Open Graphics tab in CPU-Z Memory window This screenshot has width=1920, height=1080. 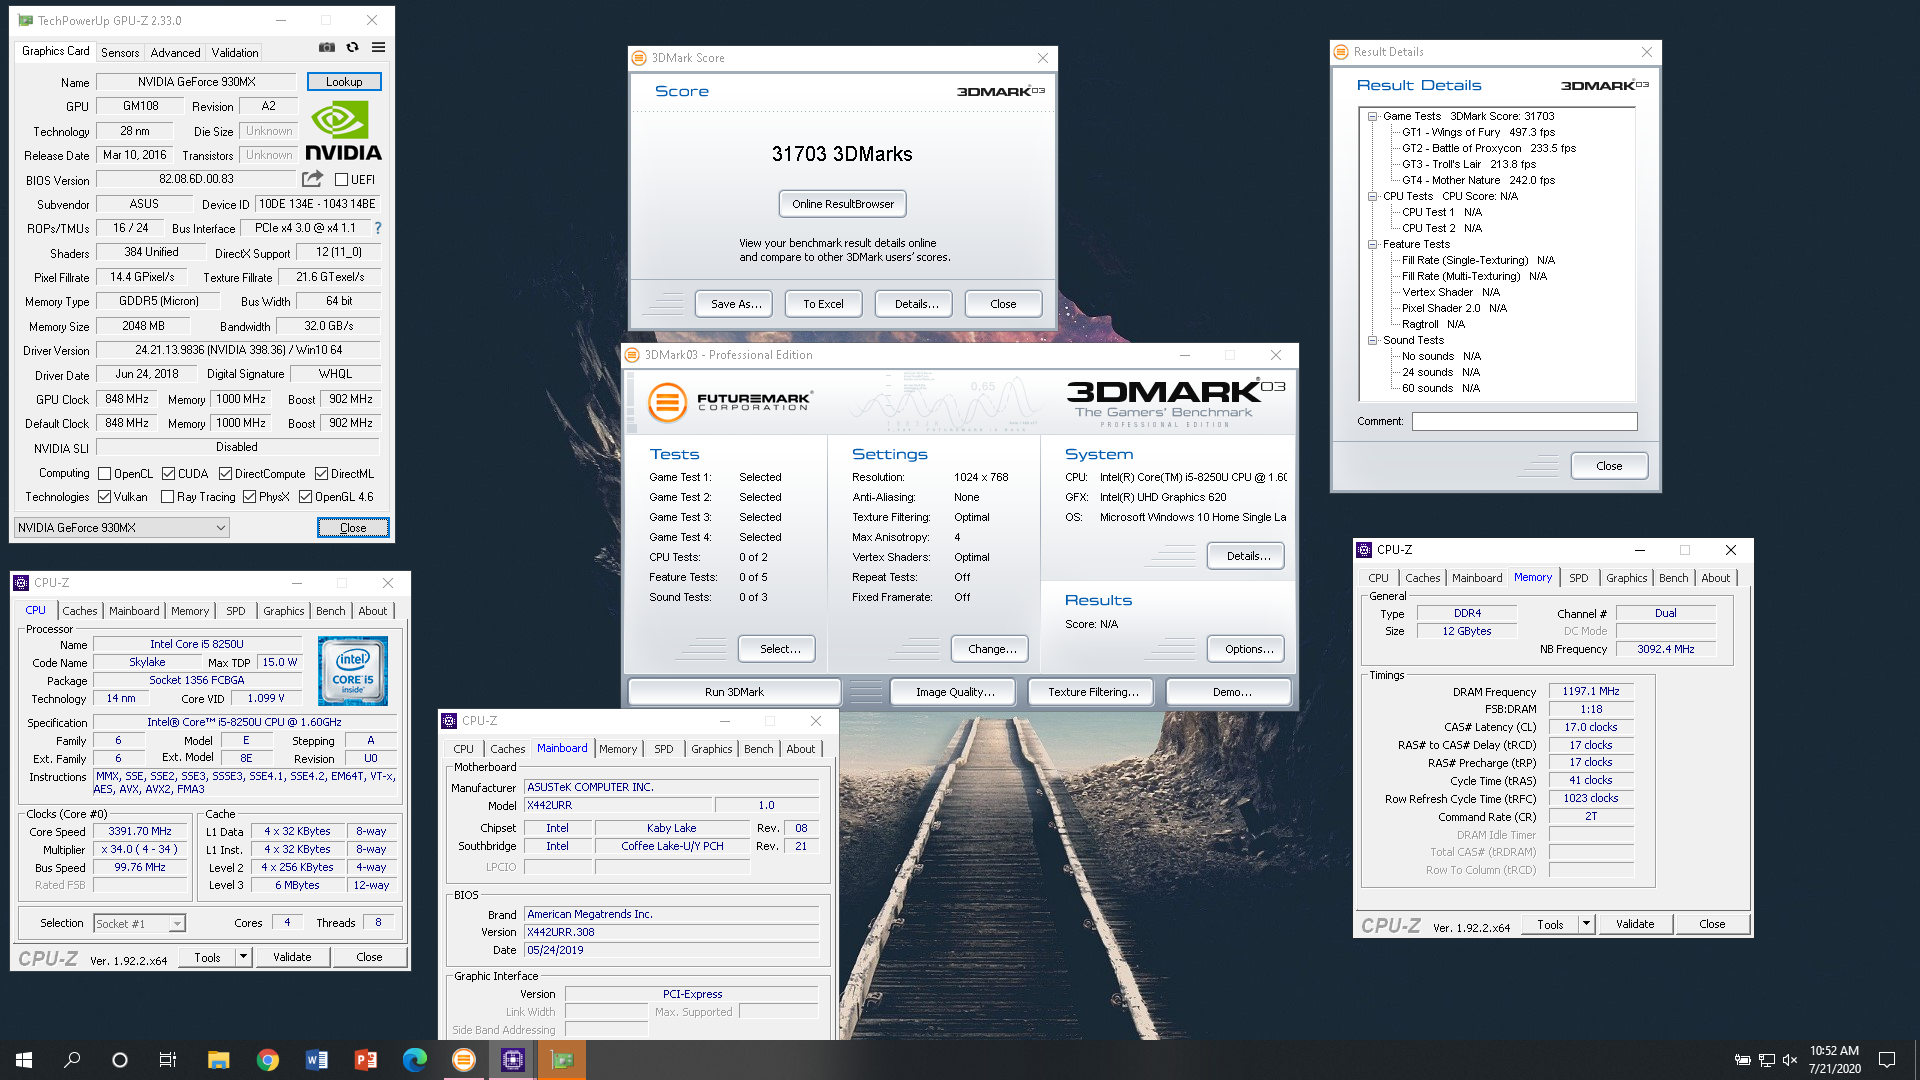click(x=1627, y=578)
